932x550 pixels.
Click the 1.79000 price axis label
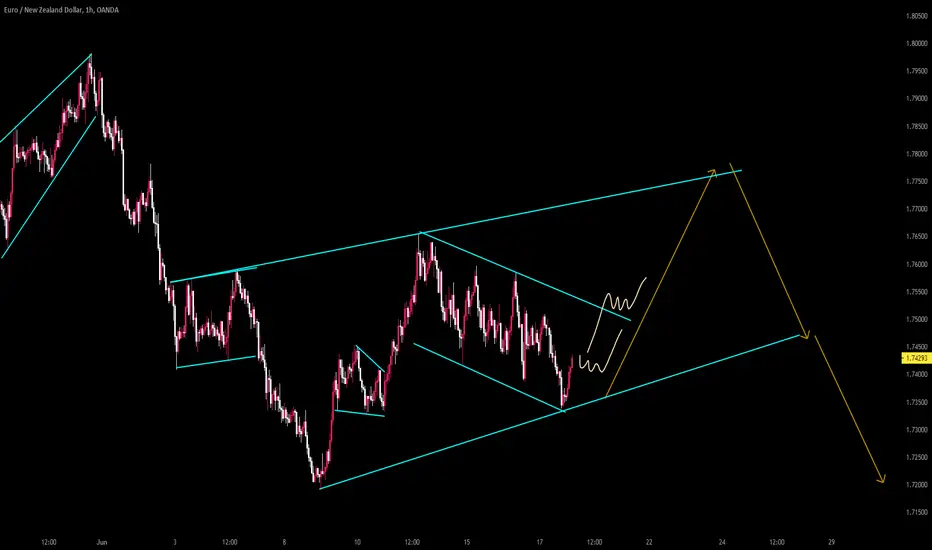917,99
